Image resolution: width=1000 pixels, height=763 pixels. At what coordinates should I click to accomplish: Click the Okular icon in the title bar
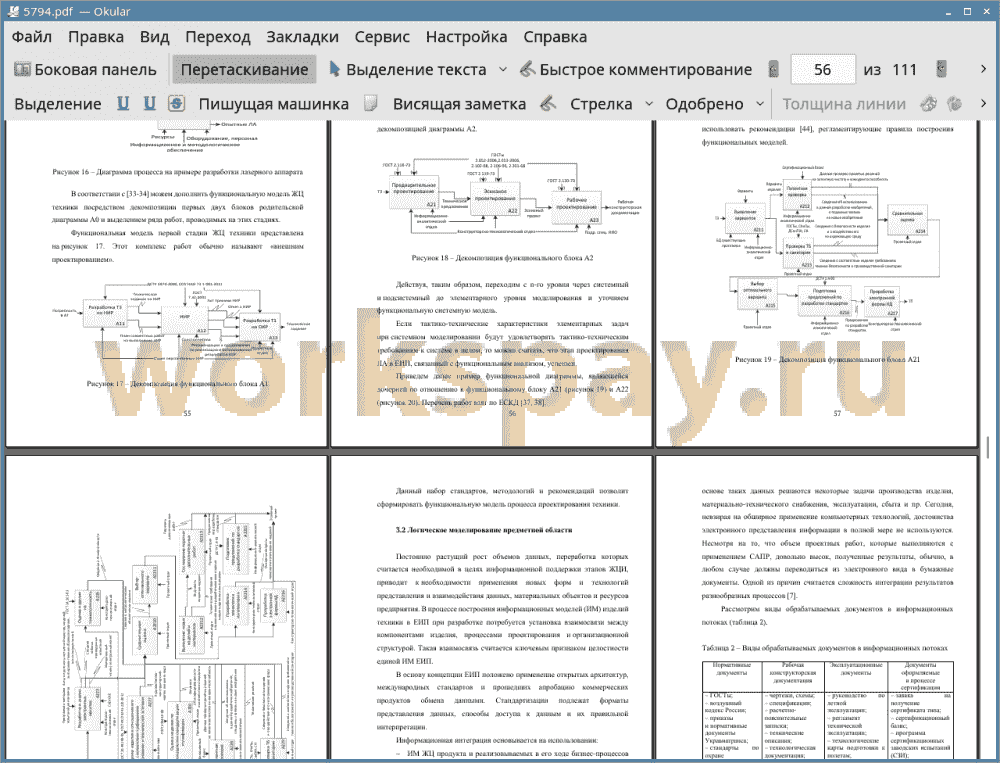click(11, 11)
